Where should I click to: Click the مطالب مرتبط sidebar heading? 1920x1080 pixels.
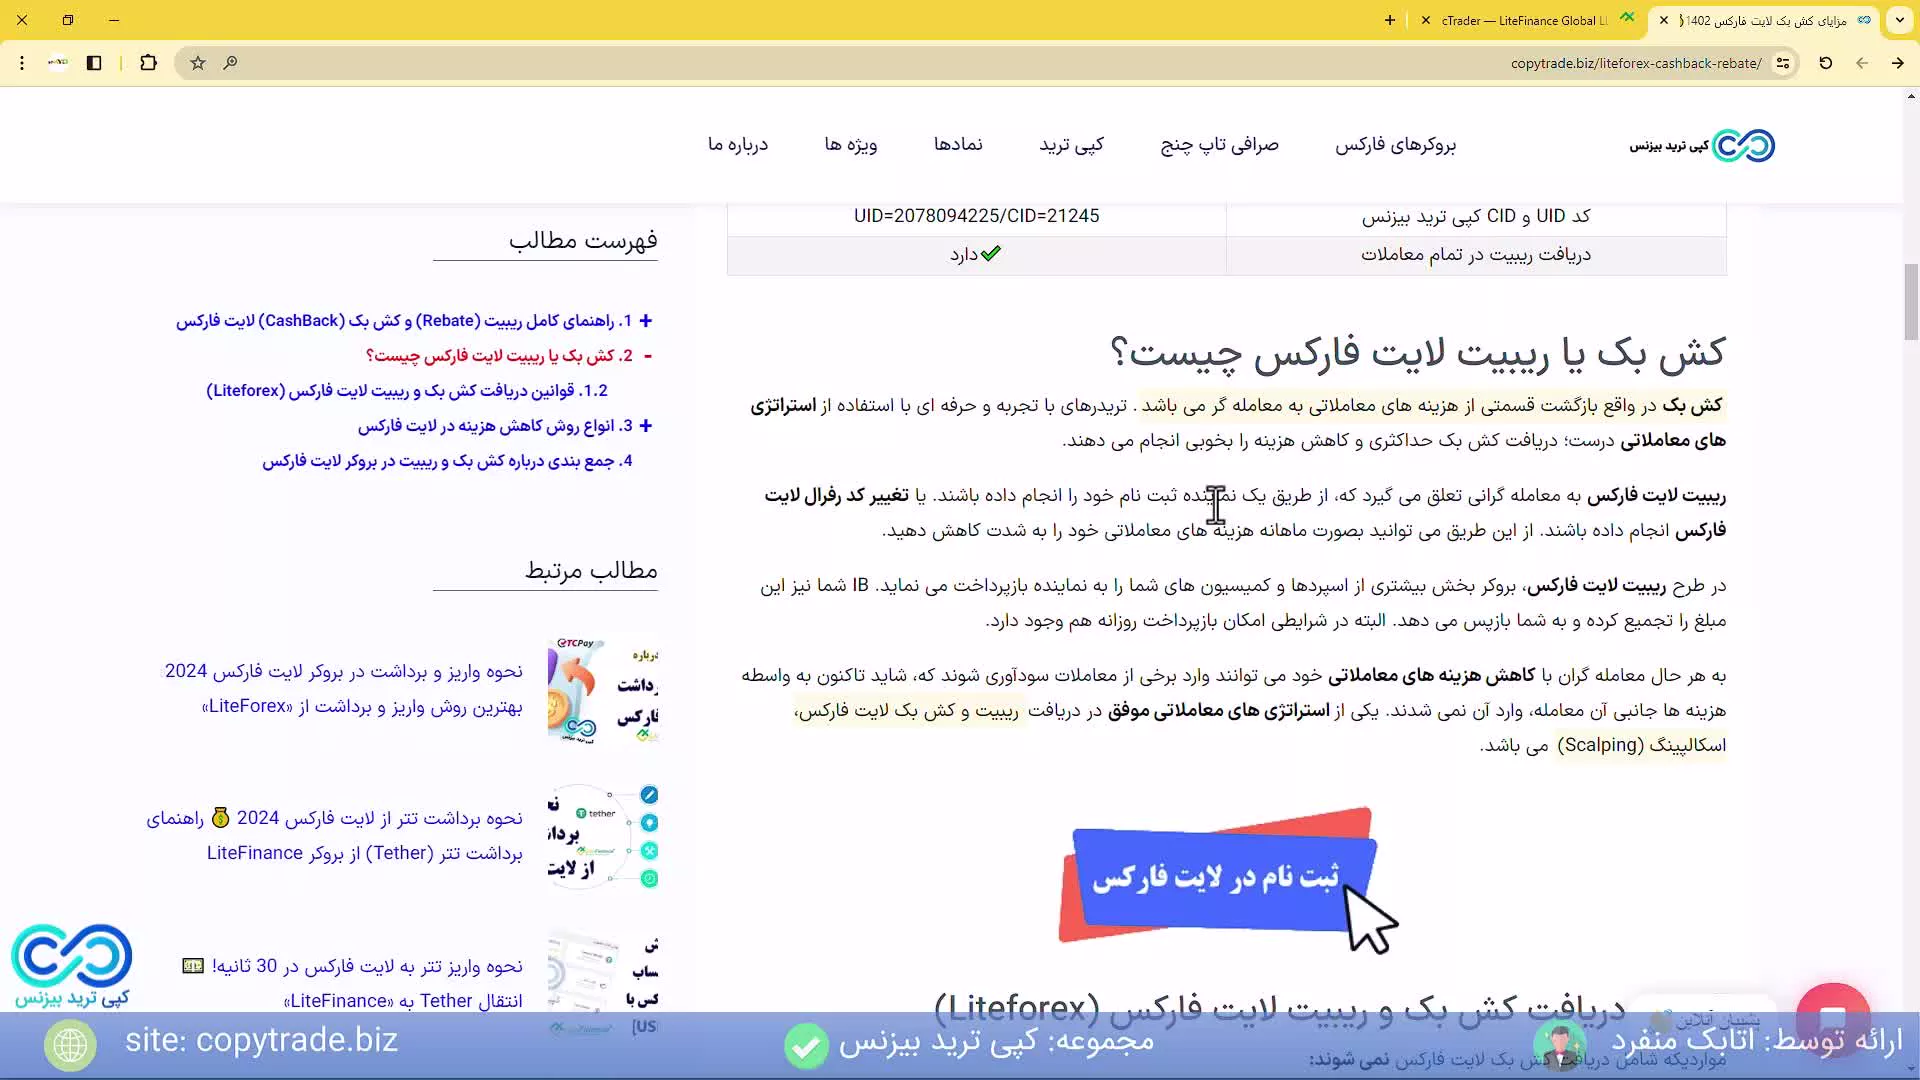click(591, 570)
